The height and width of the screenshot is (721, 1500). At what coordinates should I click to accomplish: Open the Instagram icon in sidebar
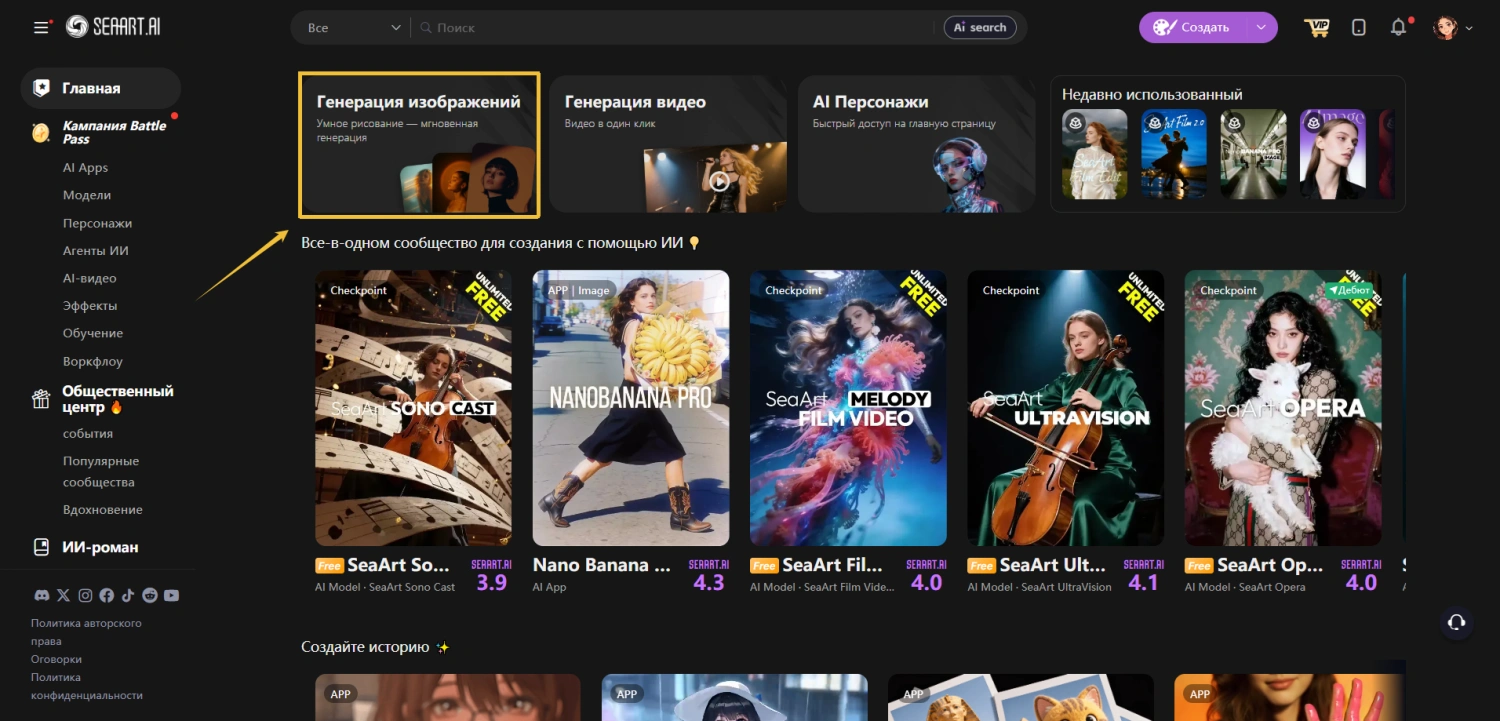pos(85,595)
